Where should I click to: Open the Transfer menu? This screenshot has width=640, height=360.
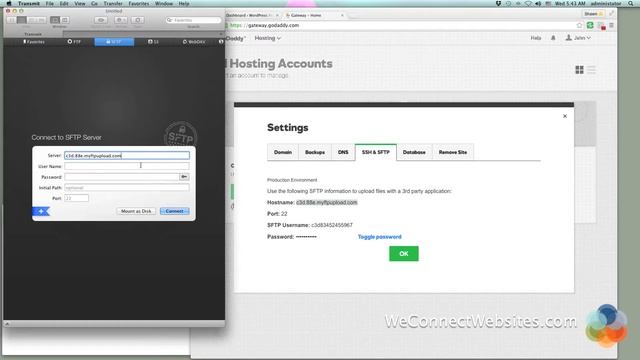(x=113, y=3)
